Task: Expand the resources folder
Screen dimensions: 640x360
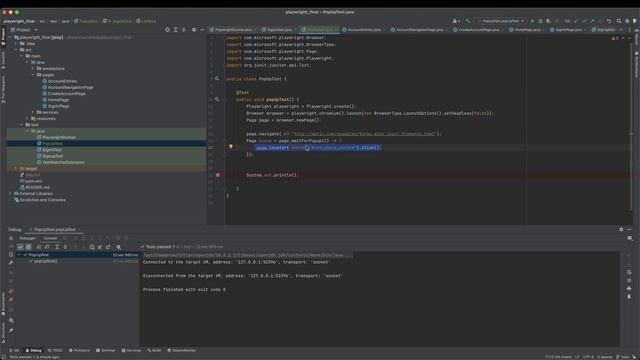Action: coord(27,118)
